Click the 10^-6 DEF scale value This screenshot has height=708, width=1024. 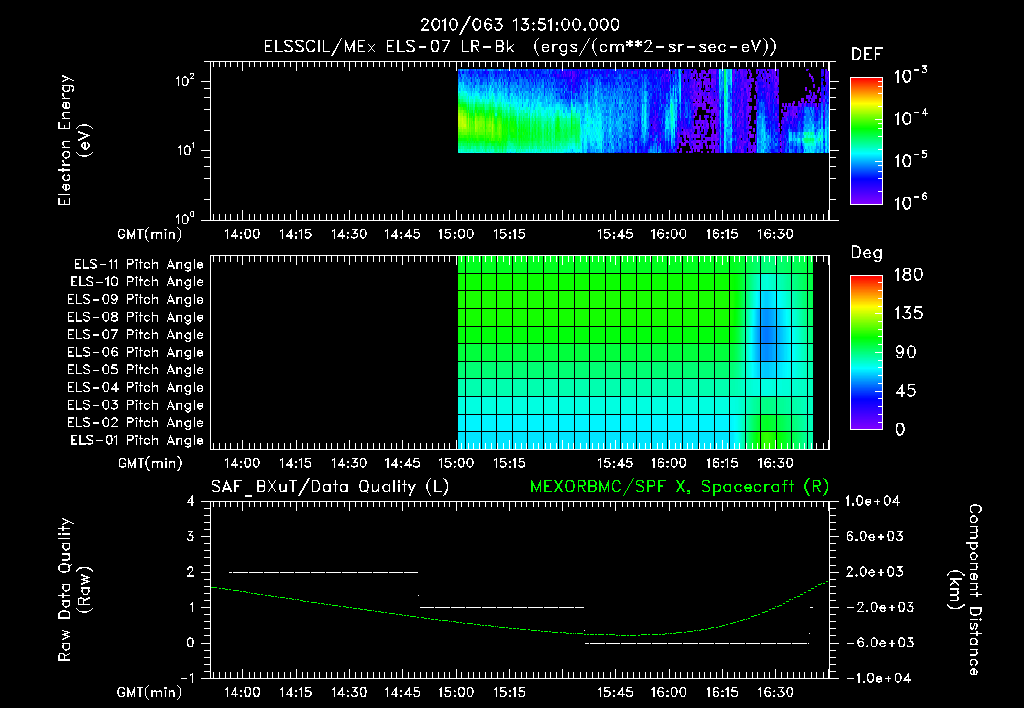pos(910,202)
